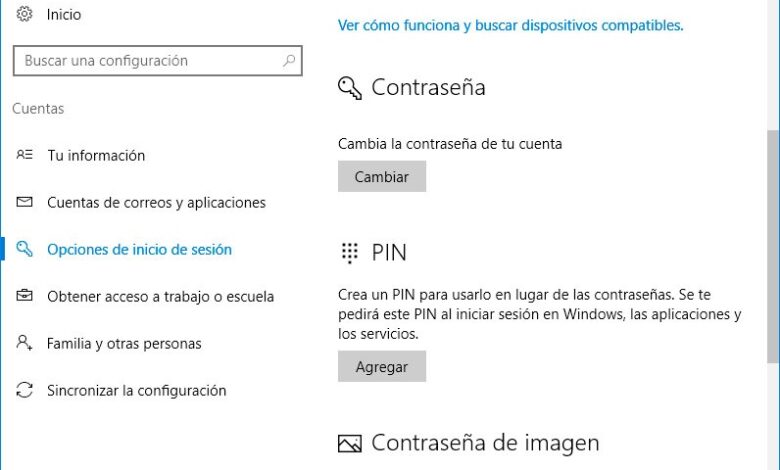This screenshot has height=470, width=780.
Task: Click the envelope icon for Cuentas de correos
Action: [x=25, y=202]
